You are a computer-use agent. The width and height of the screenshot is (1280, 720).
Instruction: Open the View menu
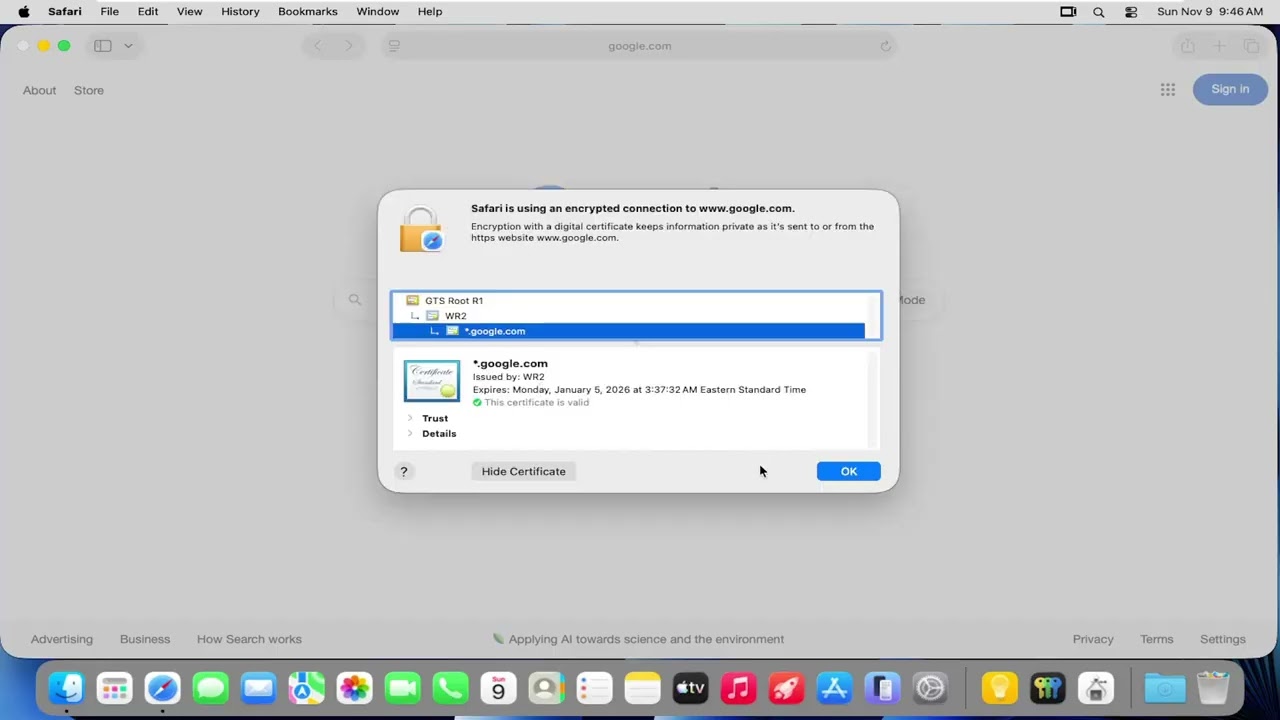coord(190,11)
